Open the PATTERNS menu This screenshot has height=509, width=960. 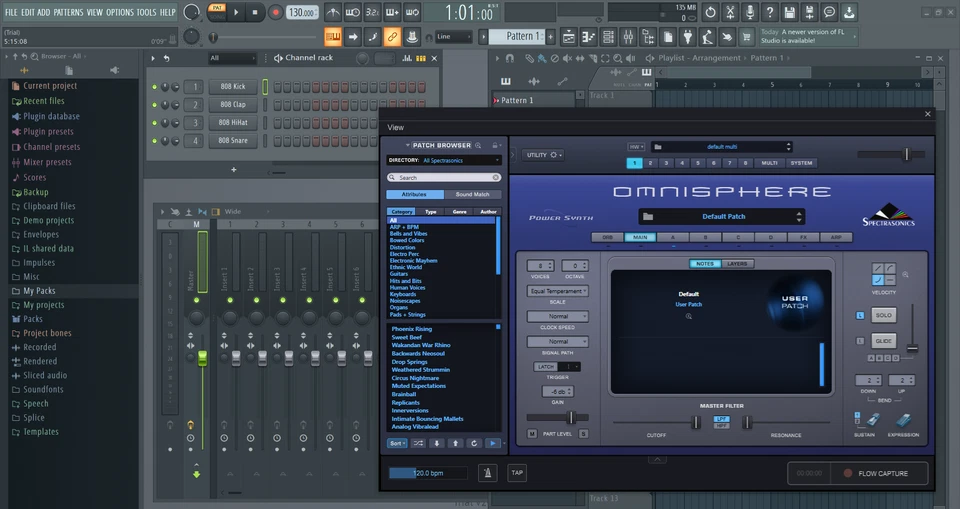point(69,12)
